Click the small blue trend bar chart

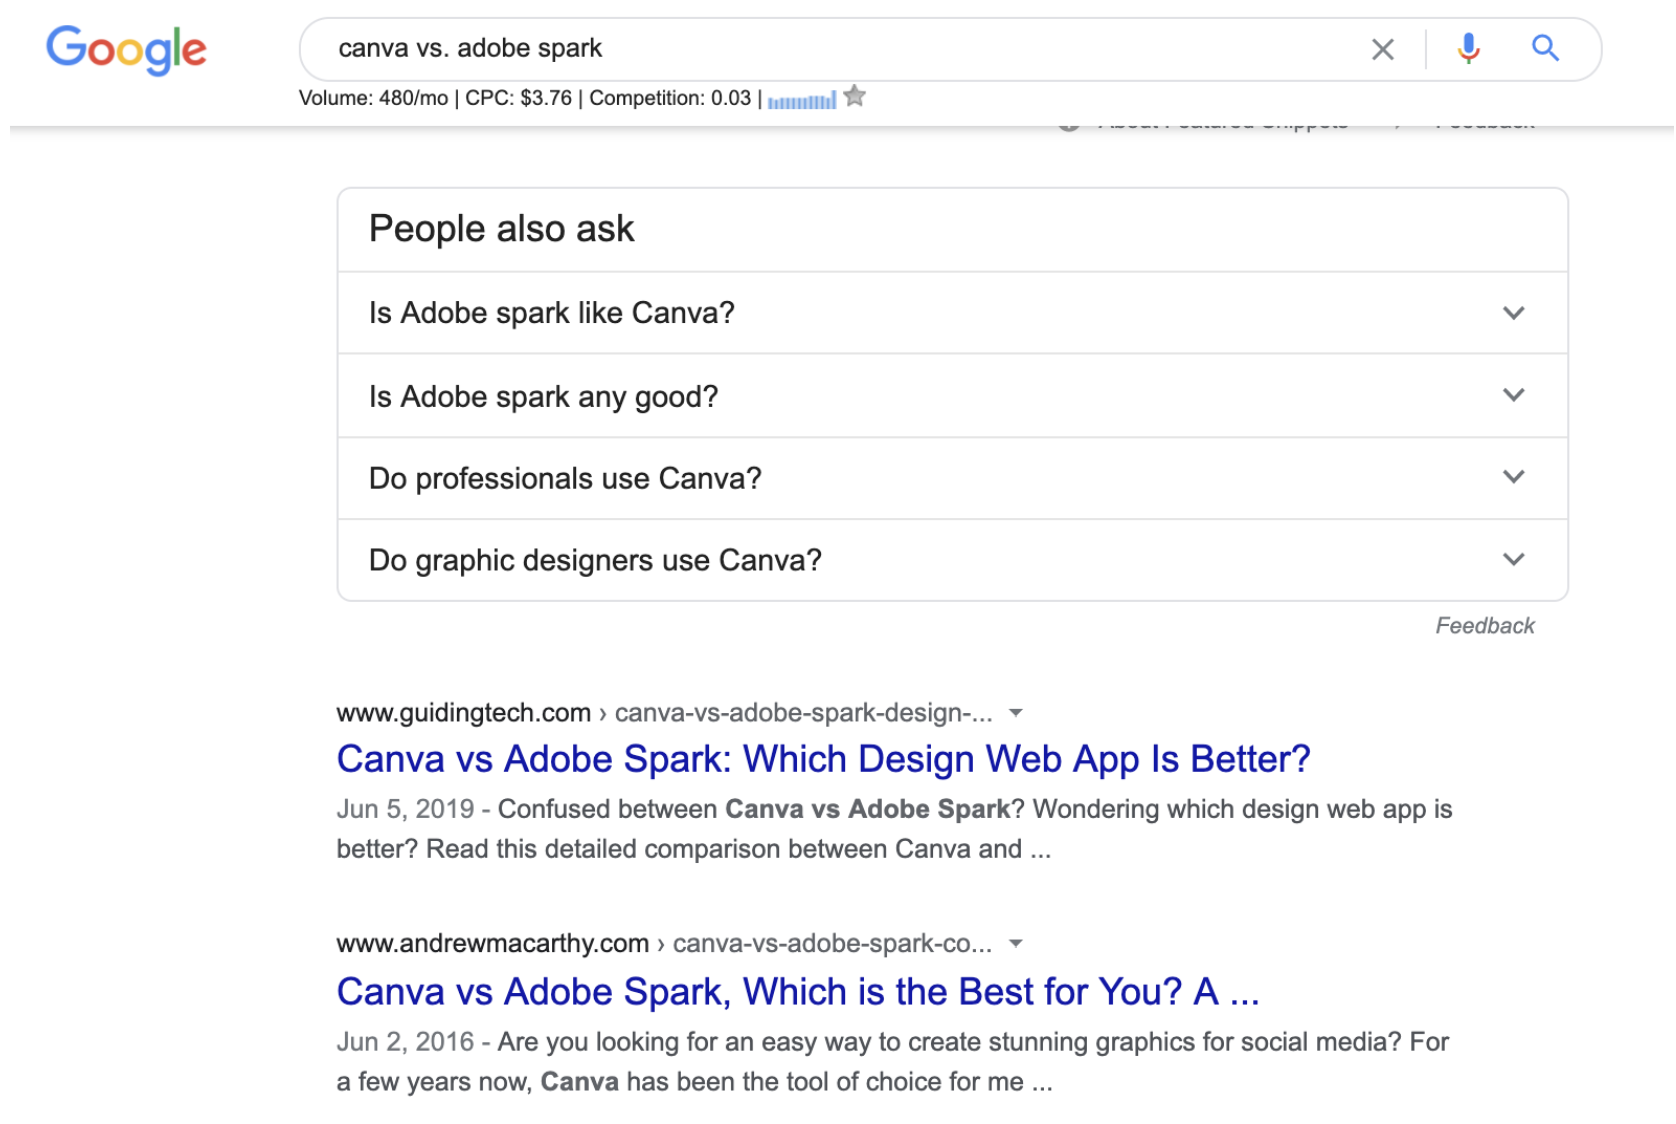[x=802, y=100]
